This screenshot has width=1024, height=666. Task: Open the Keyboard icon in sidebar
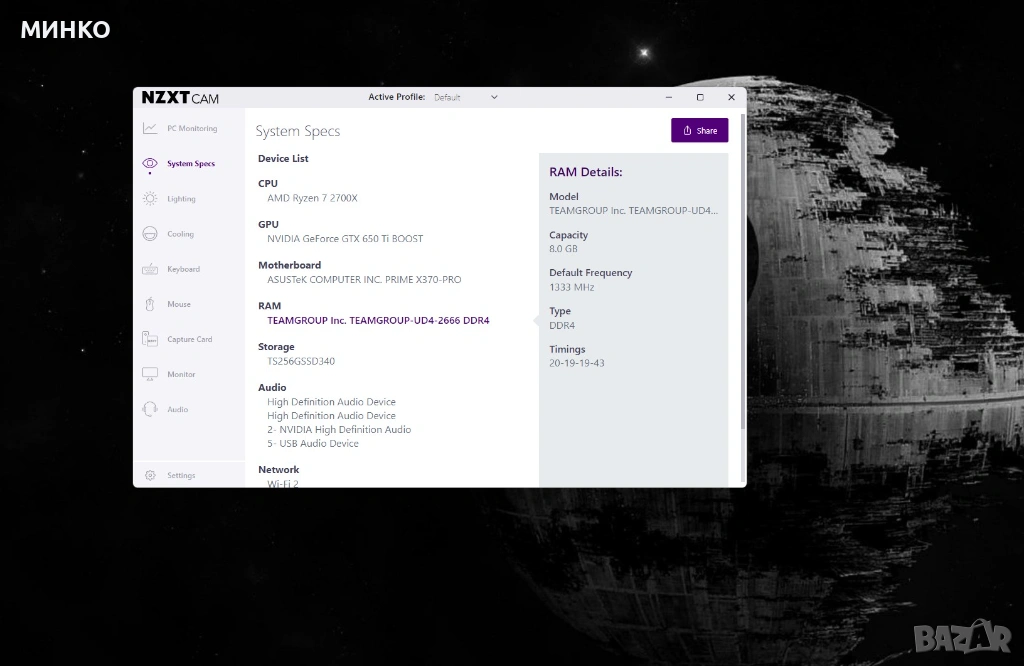[150, 269]
